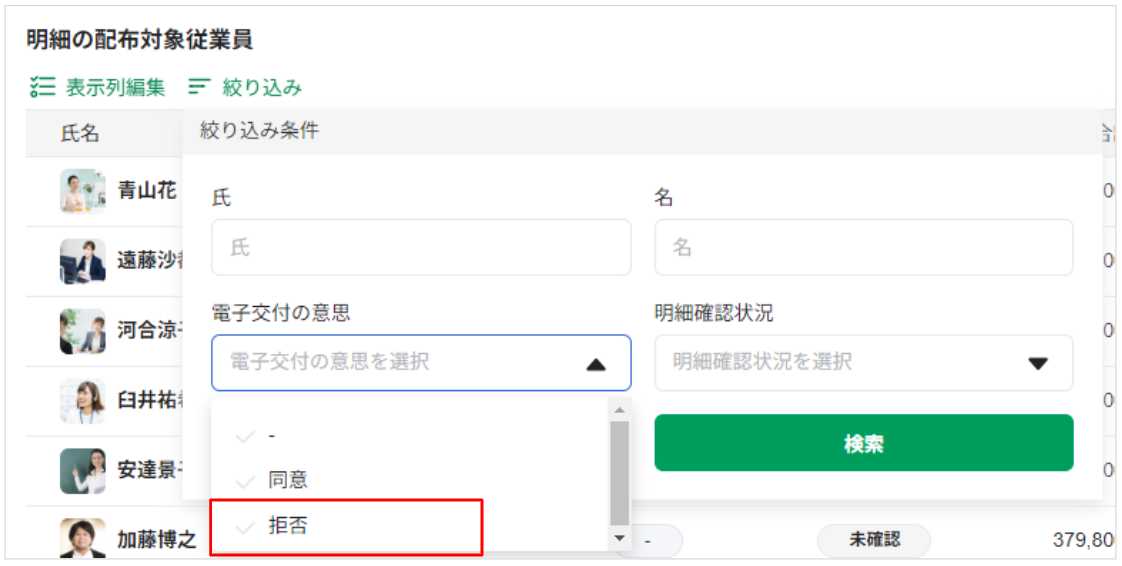Click the green 検索 button

864,443
